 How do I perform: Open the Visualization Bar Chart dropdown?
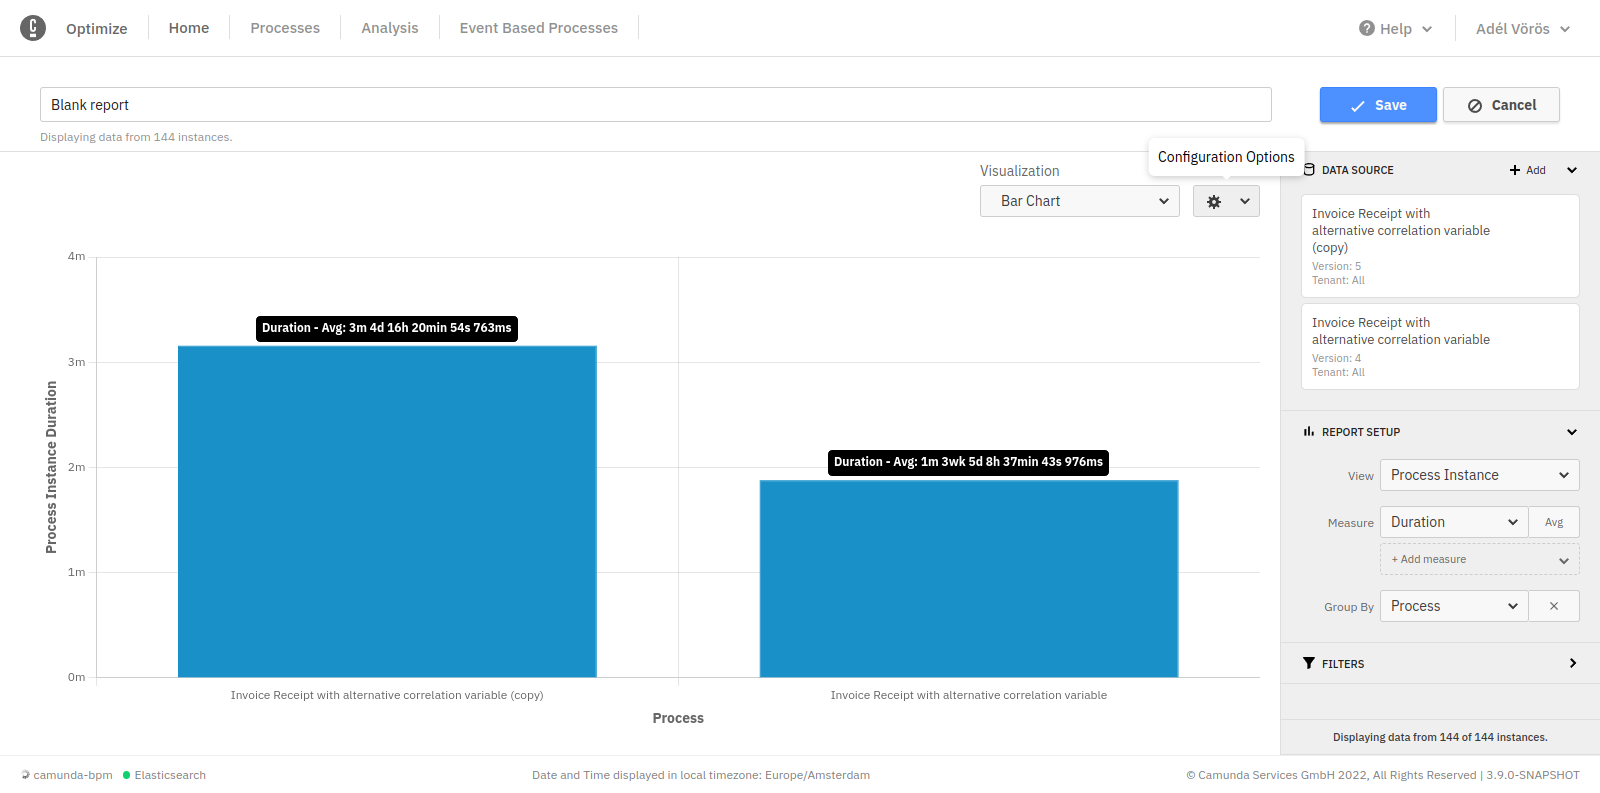(x=1079, y=201)
